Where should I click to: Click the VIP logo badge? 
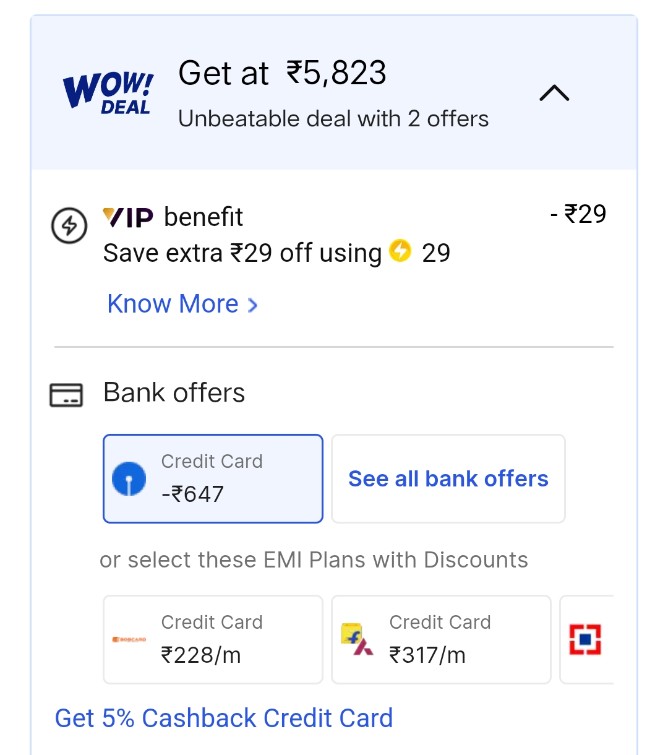coord(128,217)
